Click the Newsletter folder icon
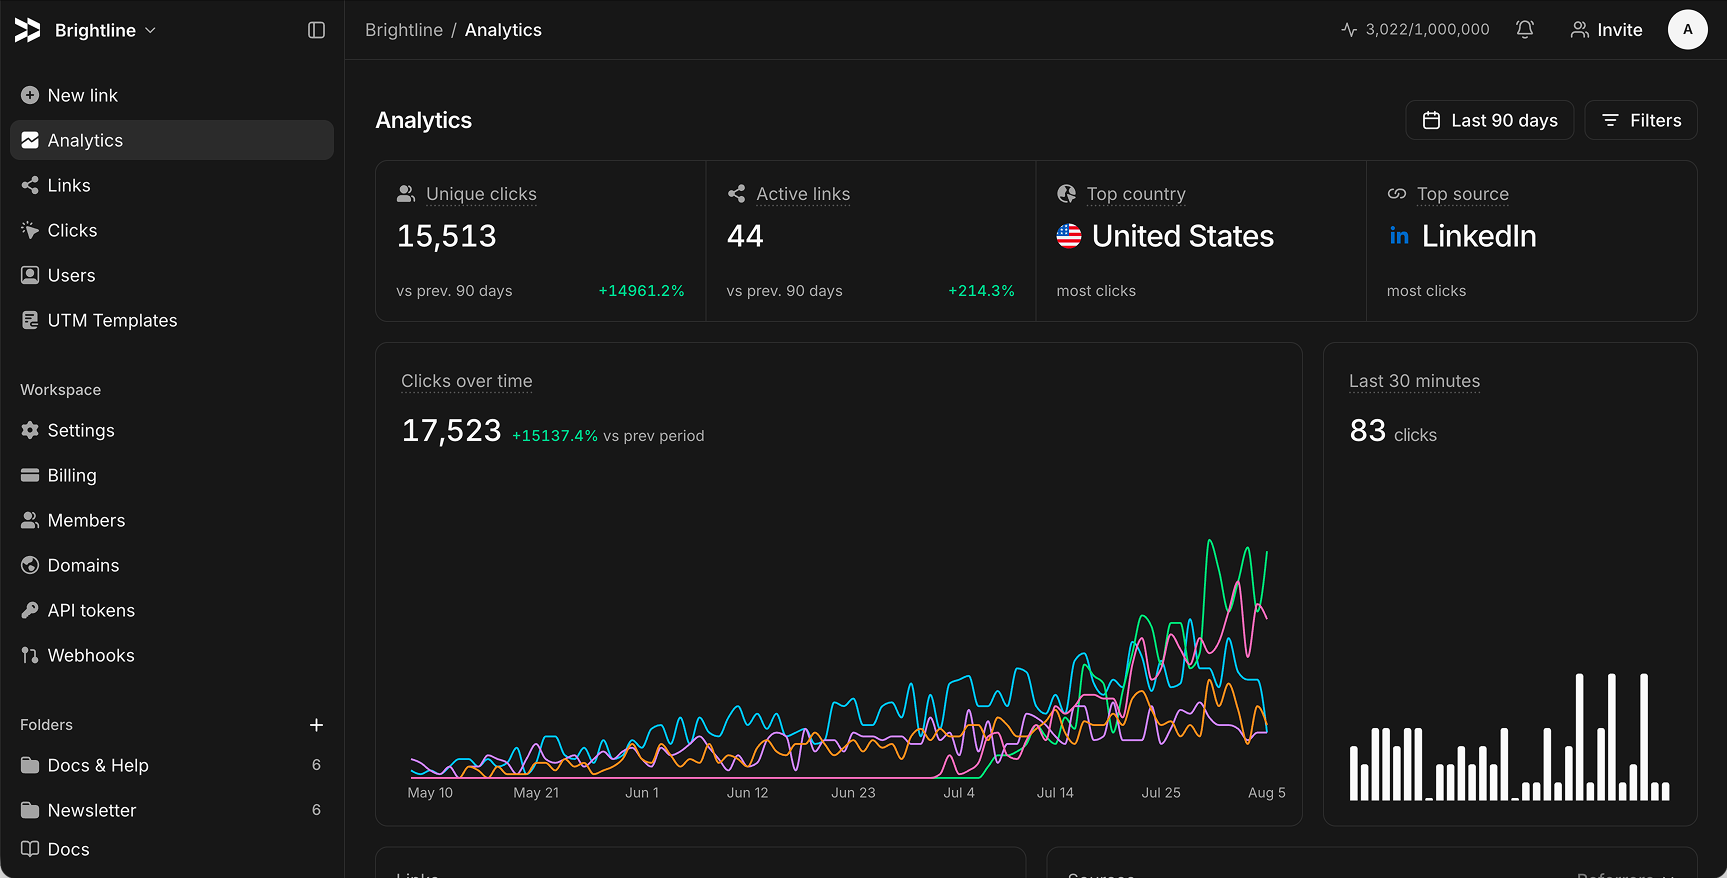1727x878 pixels. [30, 810]
